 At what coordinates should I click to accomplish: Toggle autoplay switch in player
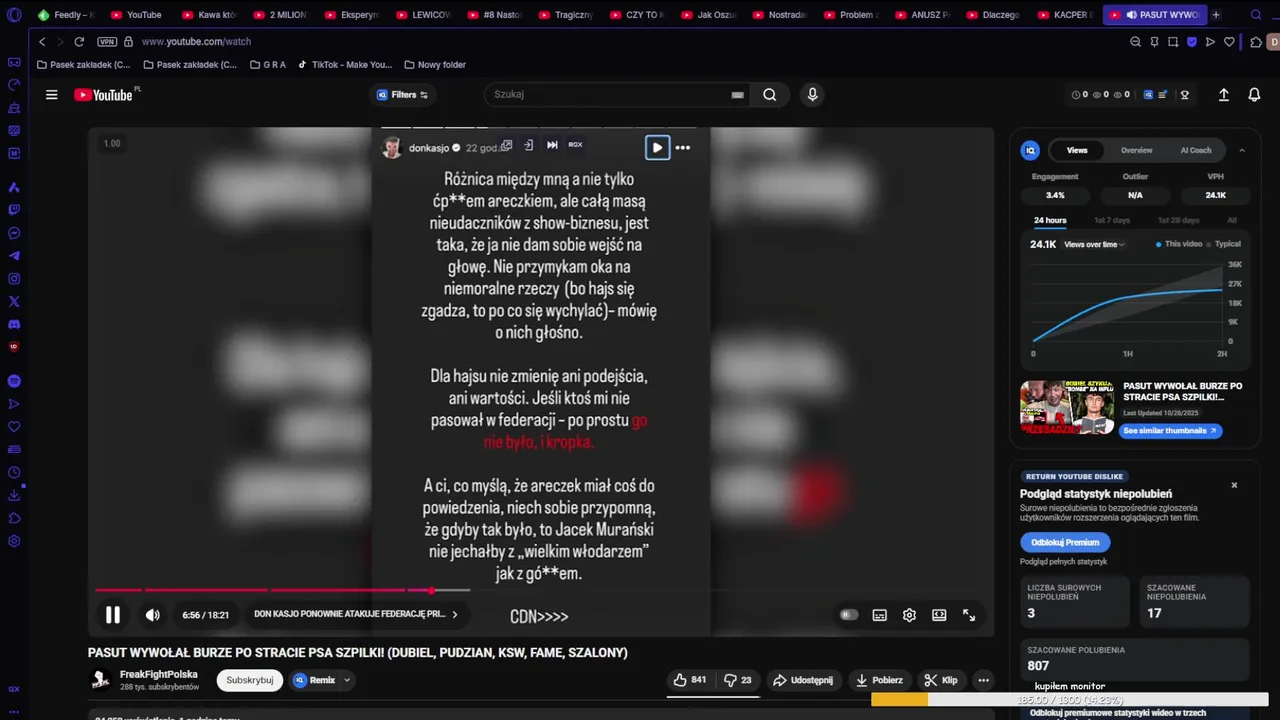click(849, 615)
